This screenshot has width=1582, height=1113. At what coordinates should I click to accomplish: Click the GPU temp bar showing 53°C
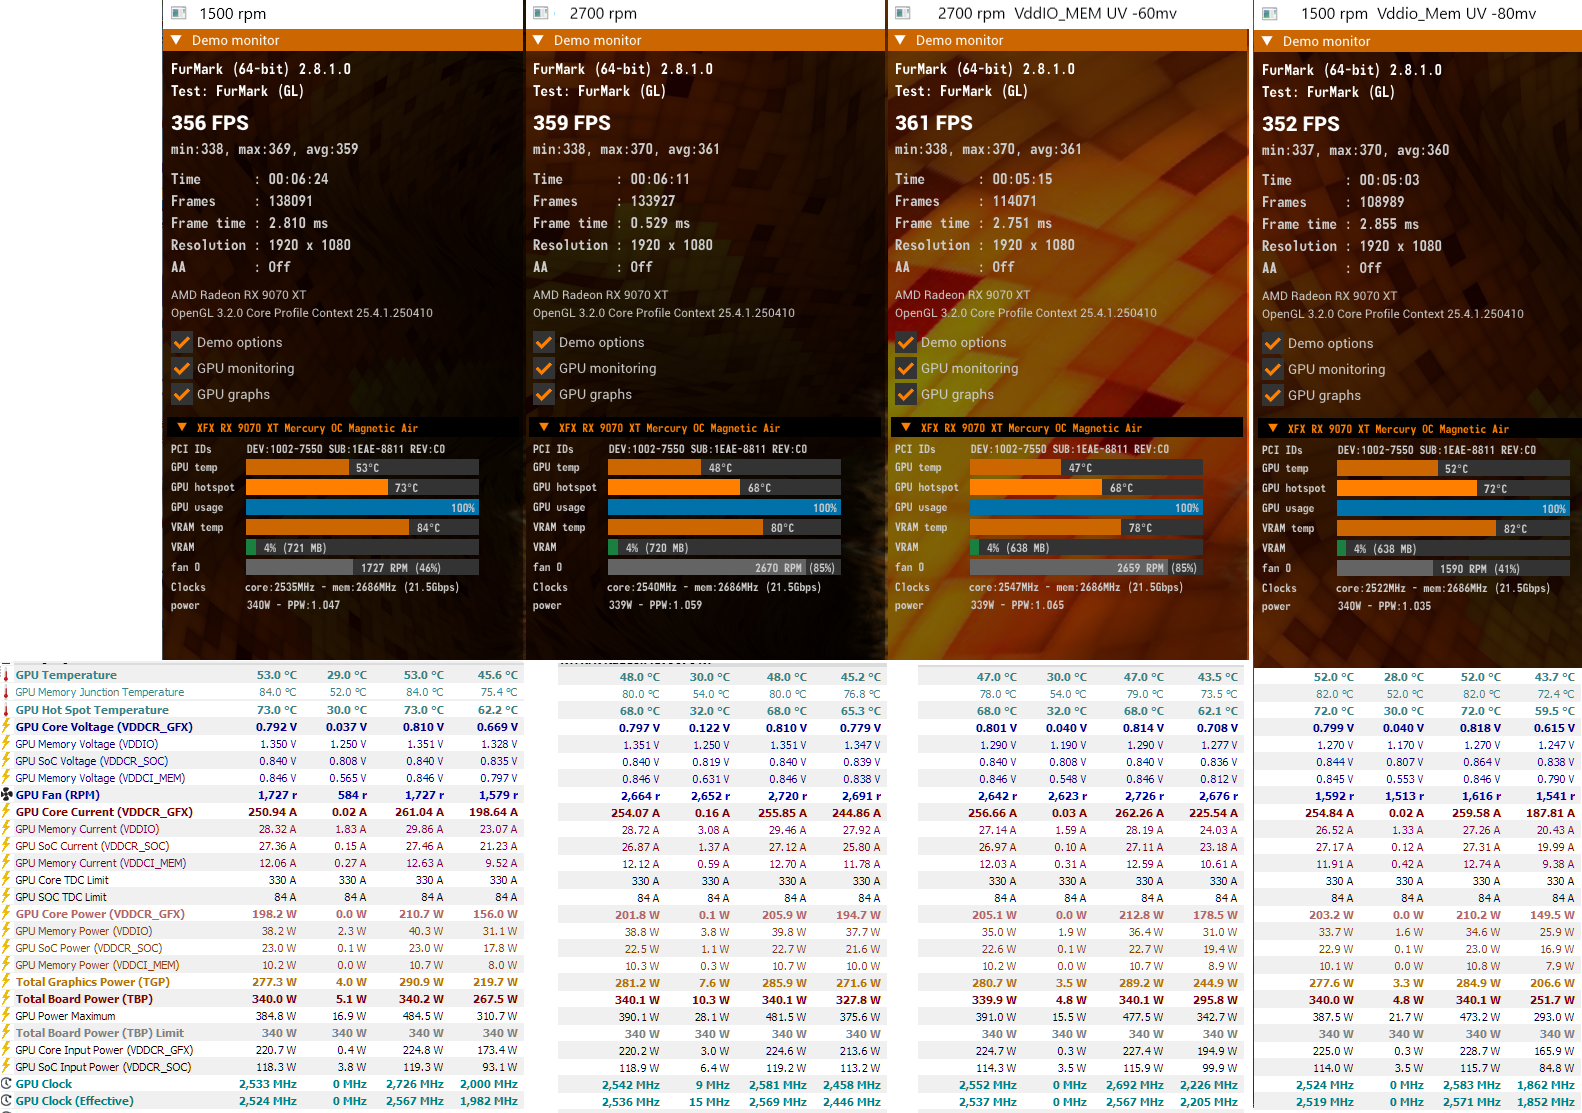click(362, 467)
